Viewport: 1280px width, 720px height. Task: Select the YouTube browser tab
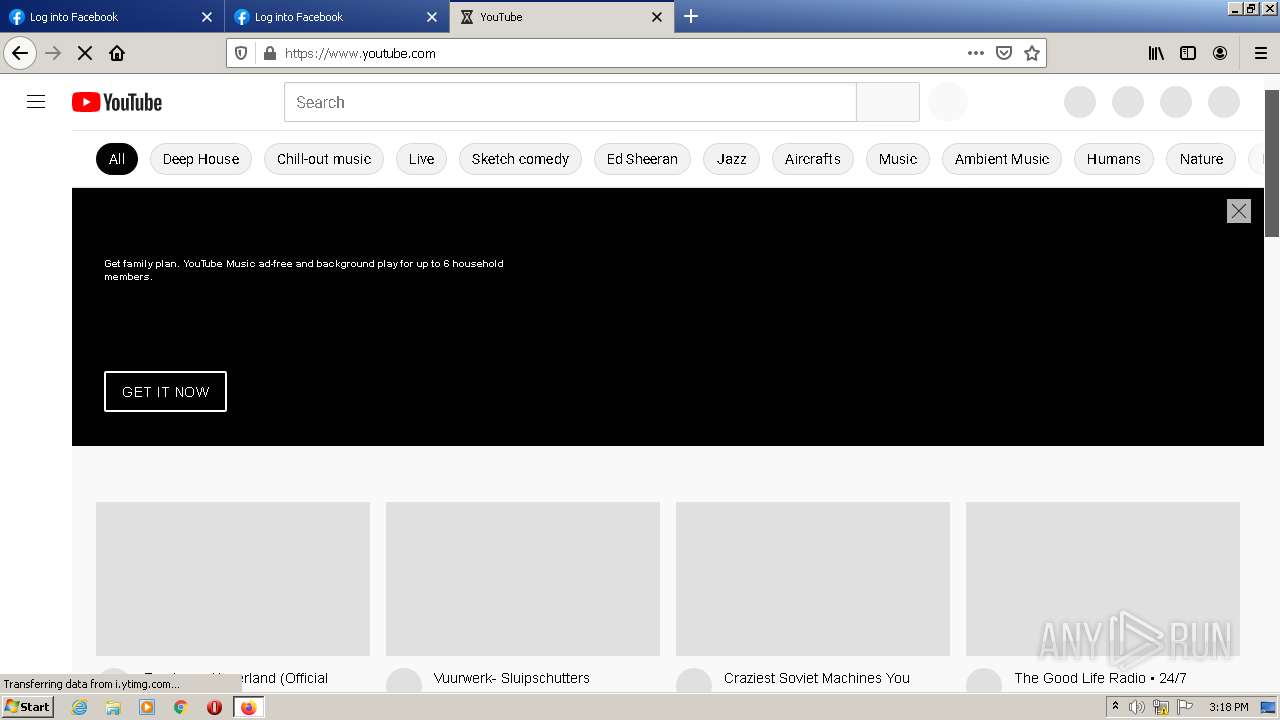562,17
